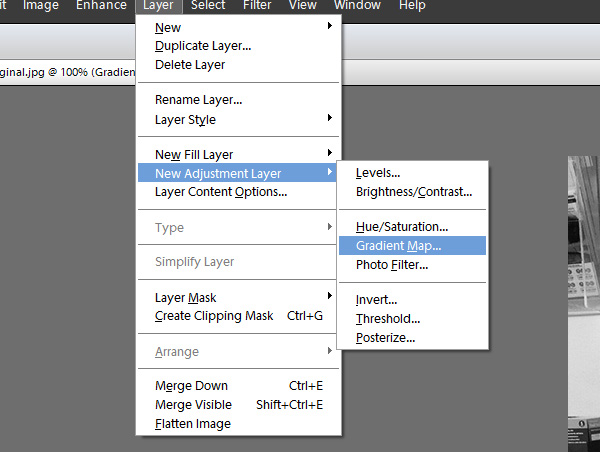Image resolution: width=600 pixels, height=452 pixels.
Task: Click Duplicate Layer menu entry
Action: click(238, 46)
